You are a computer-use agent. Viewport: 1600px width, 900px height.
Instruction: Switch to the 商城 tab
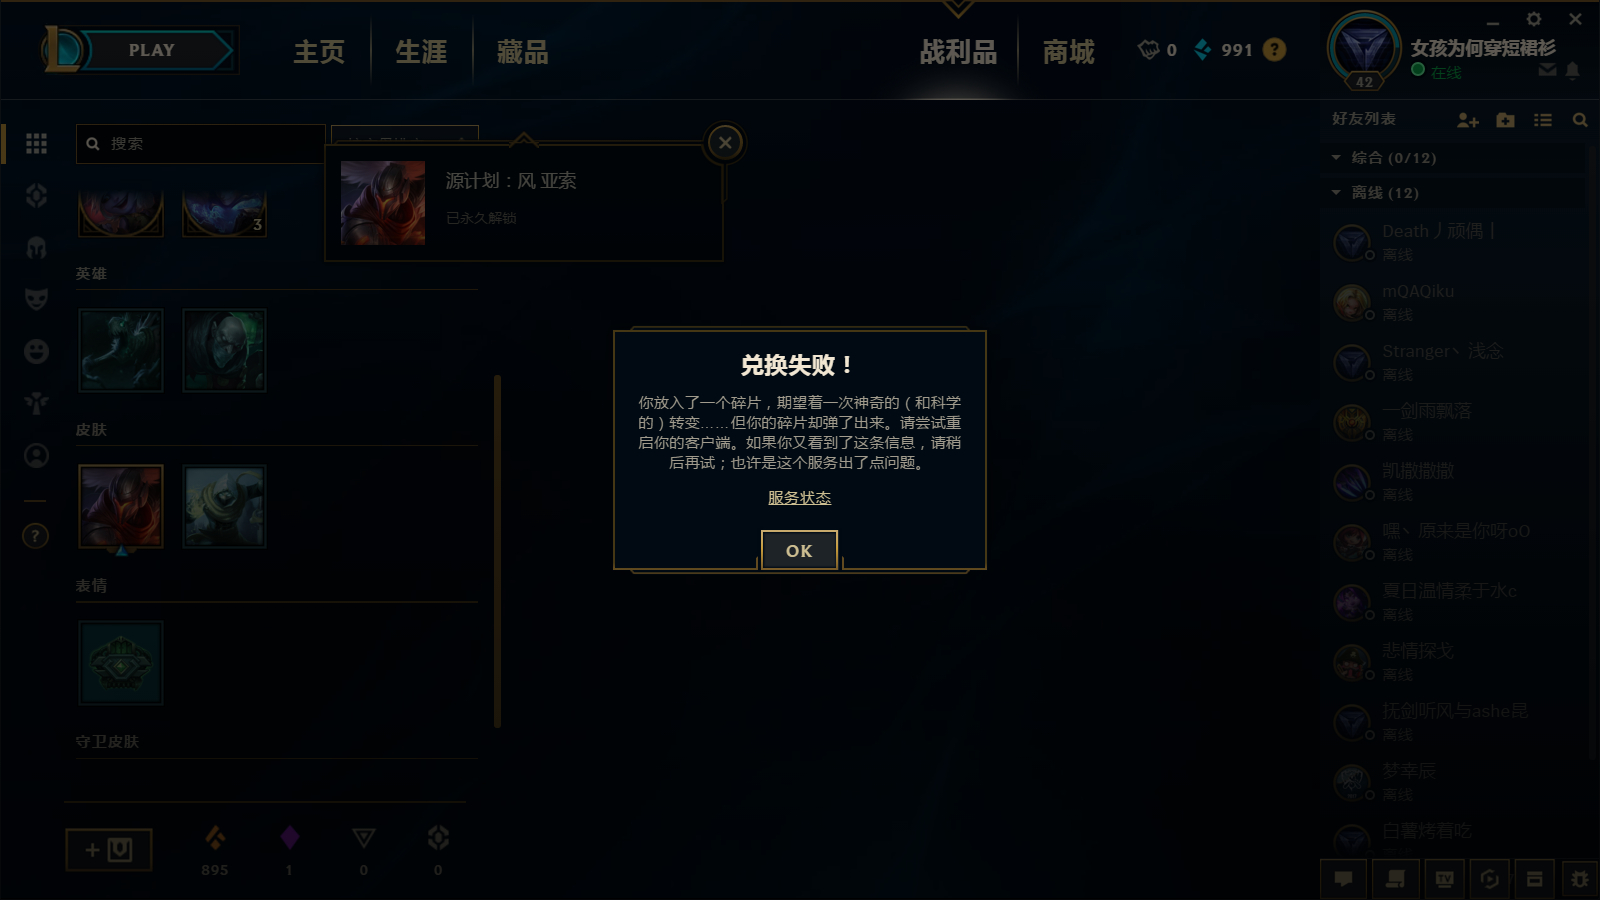[x=1068, y=52]
